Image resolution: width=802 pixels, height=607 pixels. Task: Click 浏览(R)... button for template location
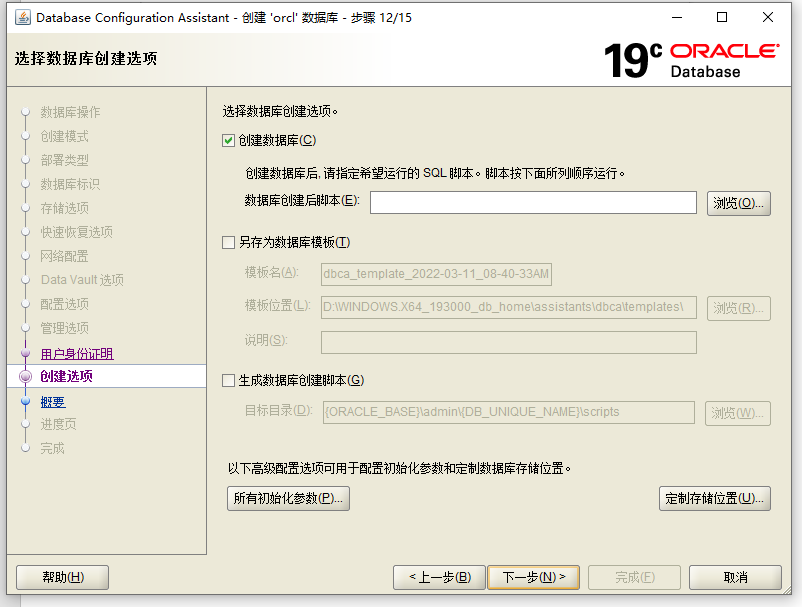739,308
